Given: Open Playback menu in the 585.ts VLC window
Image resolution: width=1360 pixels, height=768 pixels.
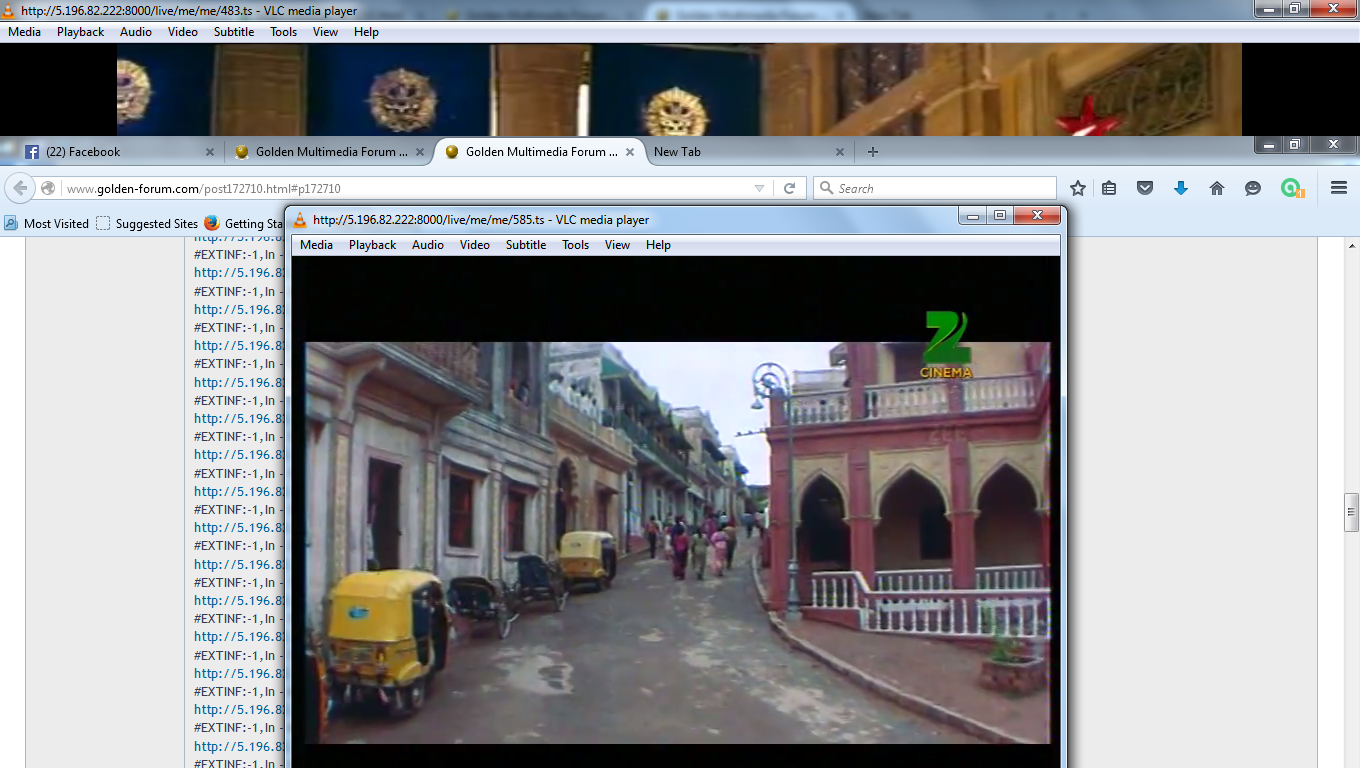Looking at the screenshot, I should (372, 245).
